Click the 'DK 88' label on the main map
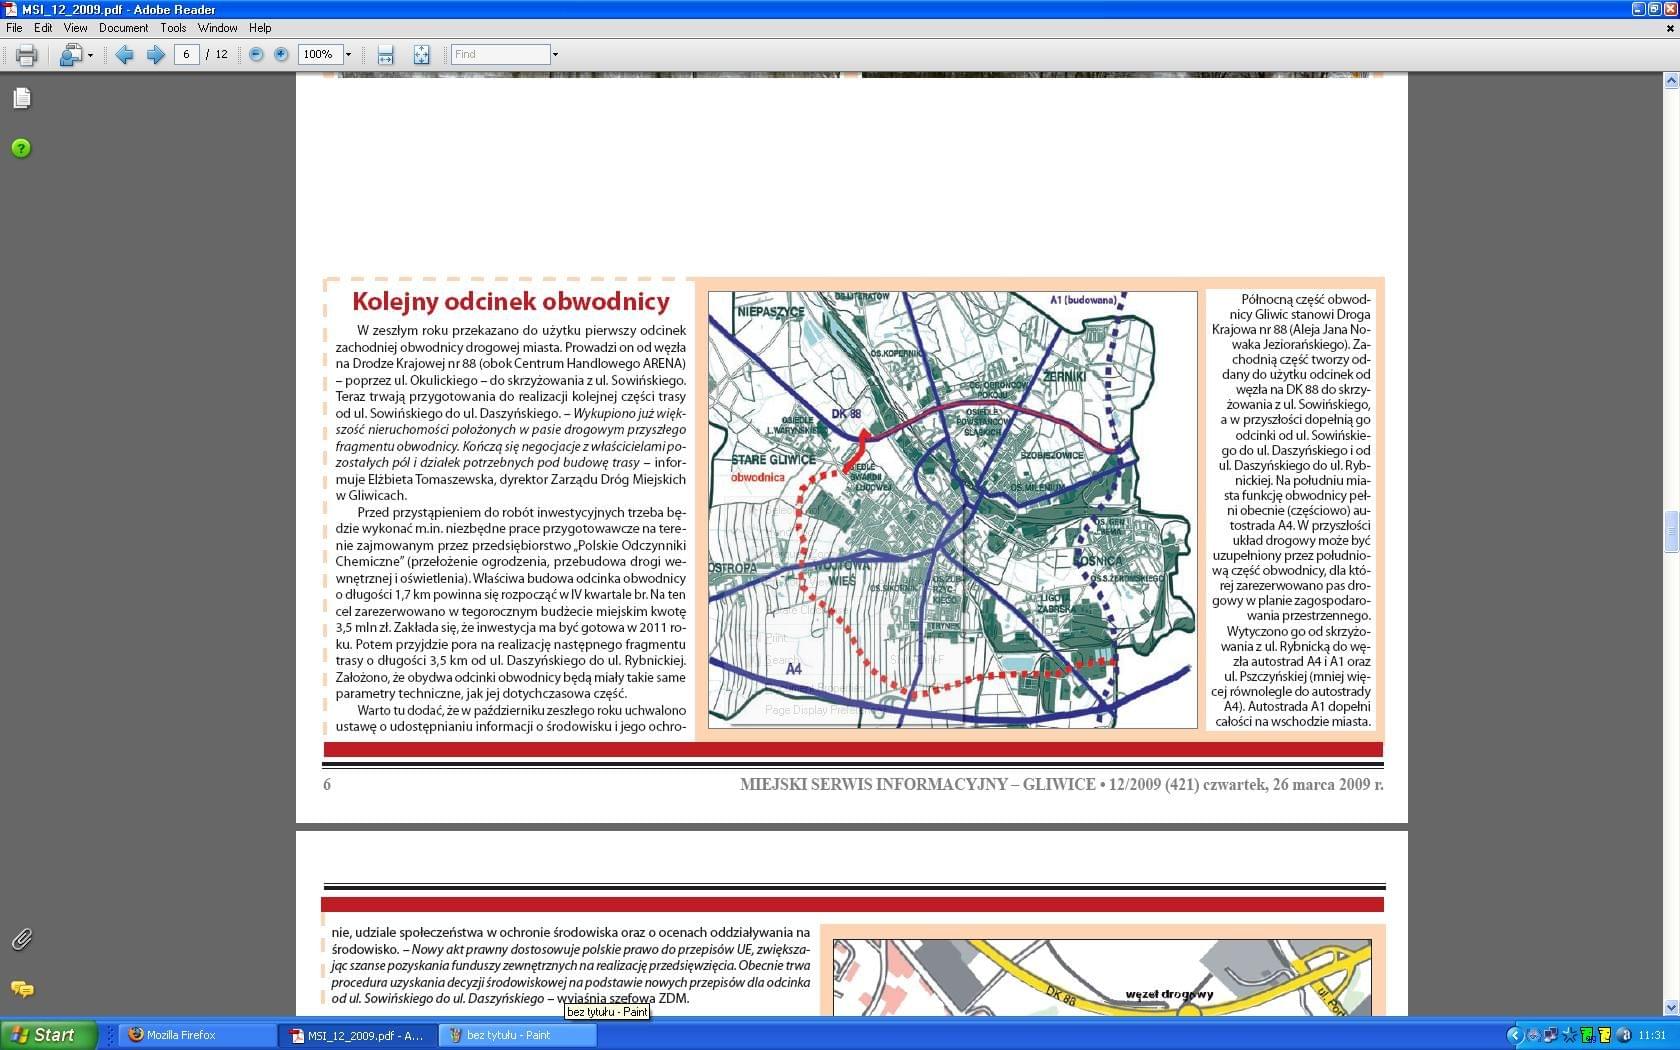Image resolution: width=1680 pixels, height=1050 pixels. tap(846, 413)
